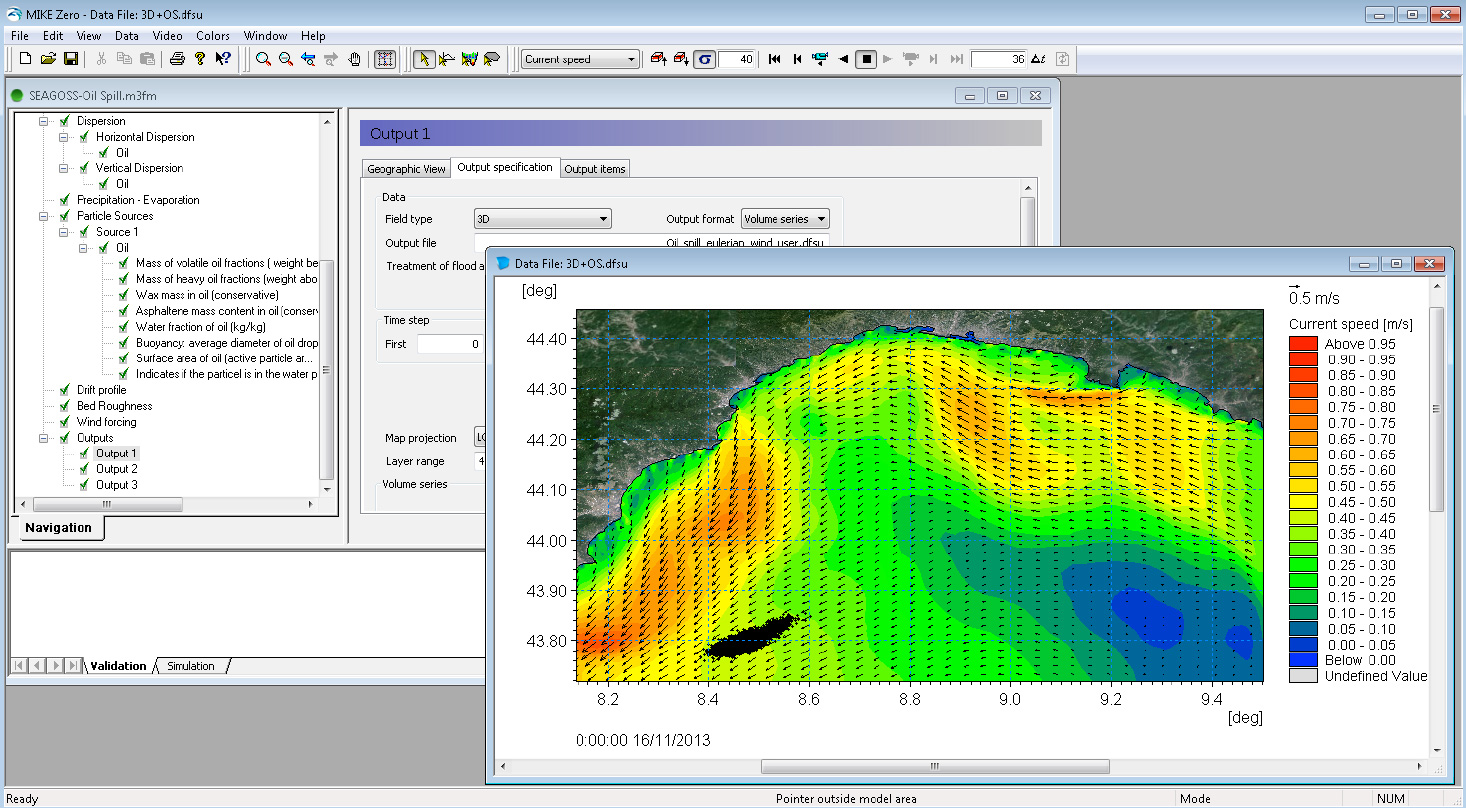Open the Output format Volume series dropdown
The width and height of the screenshot is (1466, 808).
click(785, 219)
